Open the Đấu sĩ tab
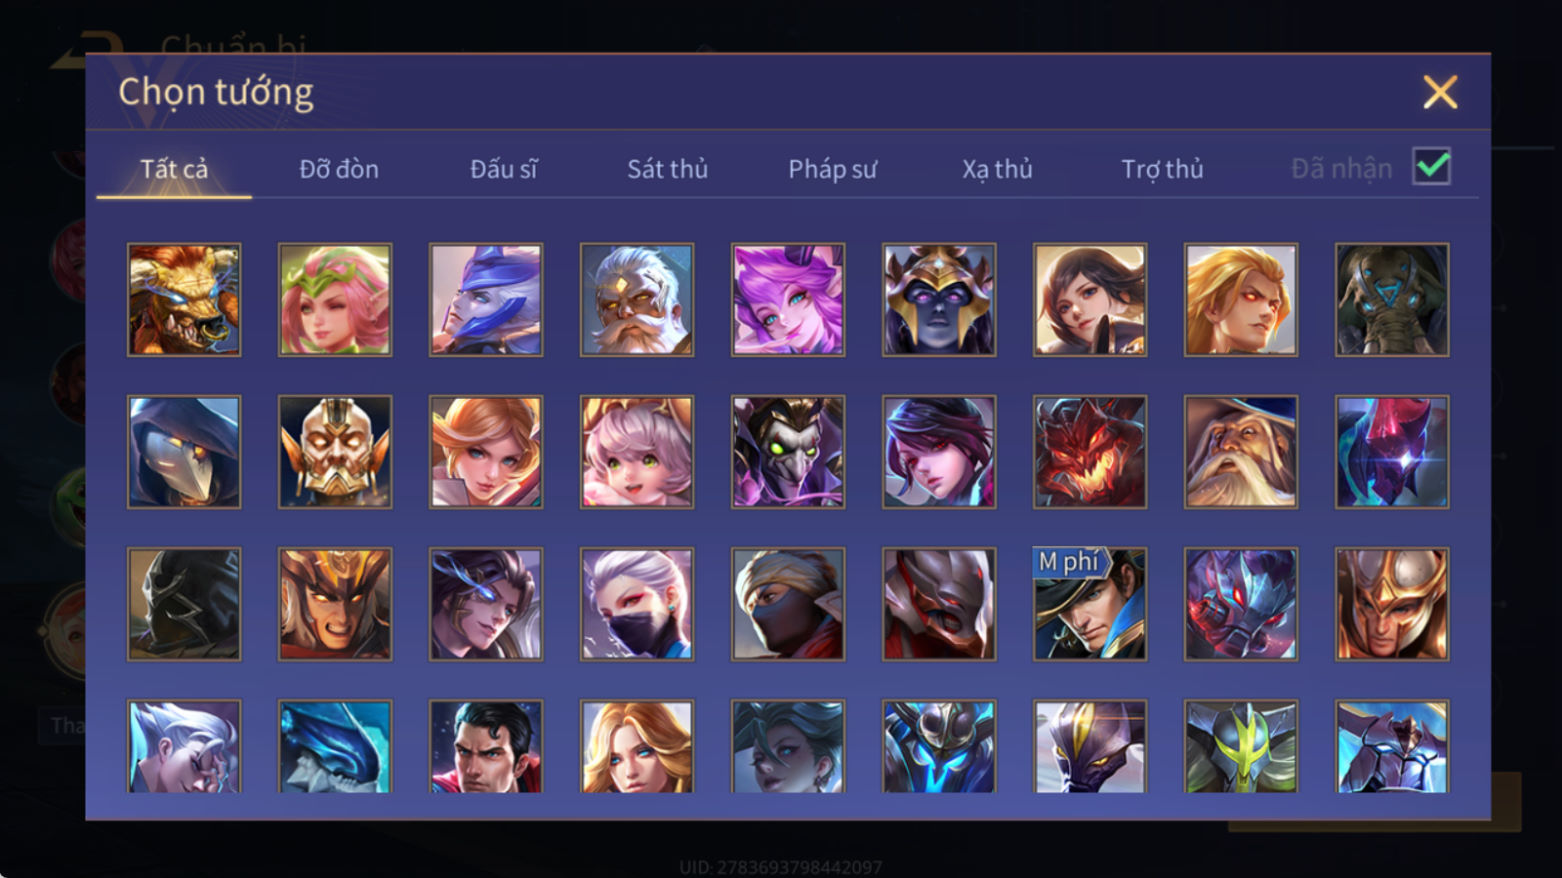 tap(504, 169)
